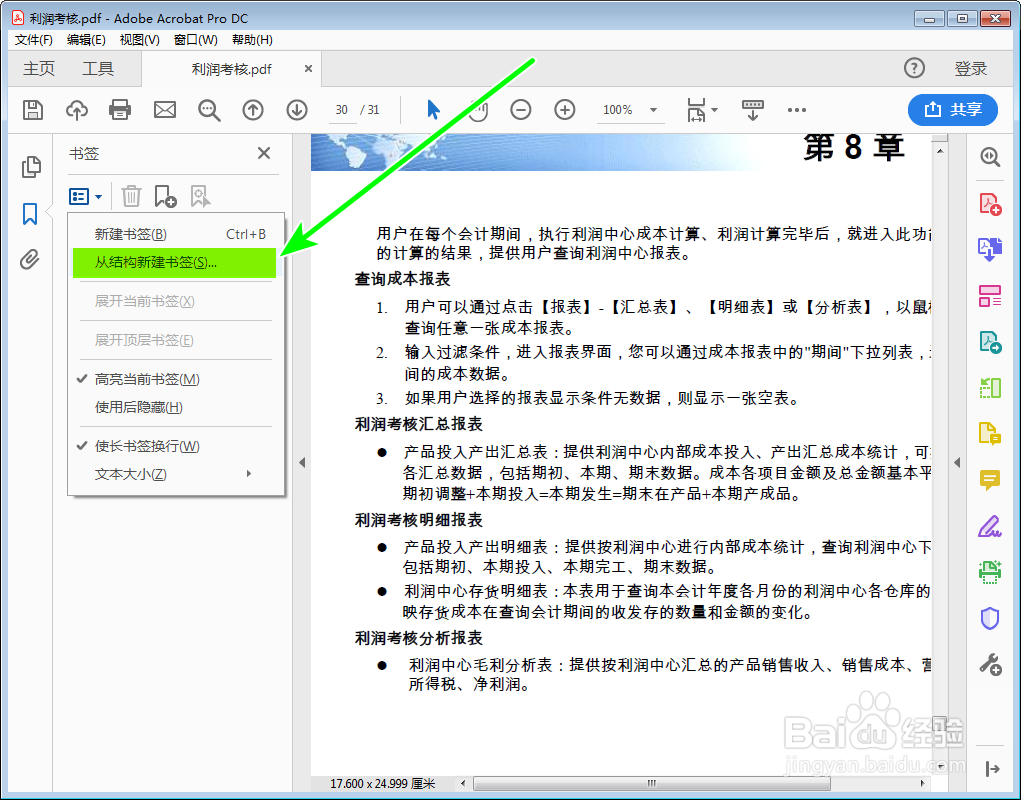Print the document using printer icon
1021x800 pixels.
(120, 110)
